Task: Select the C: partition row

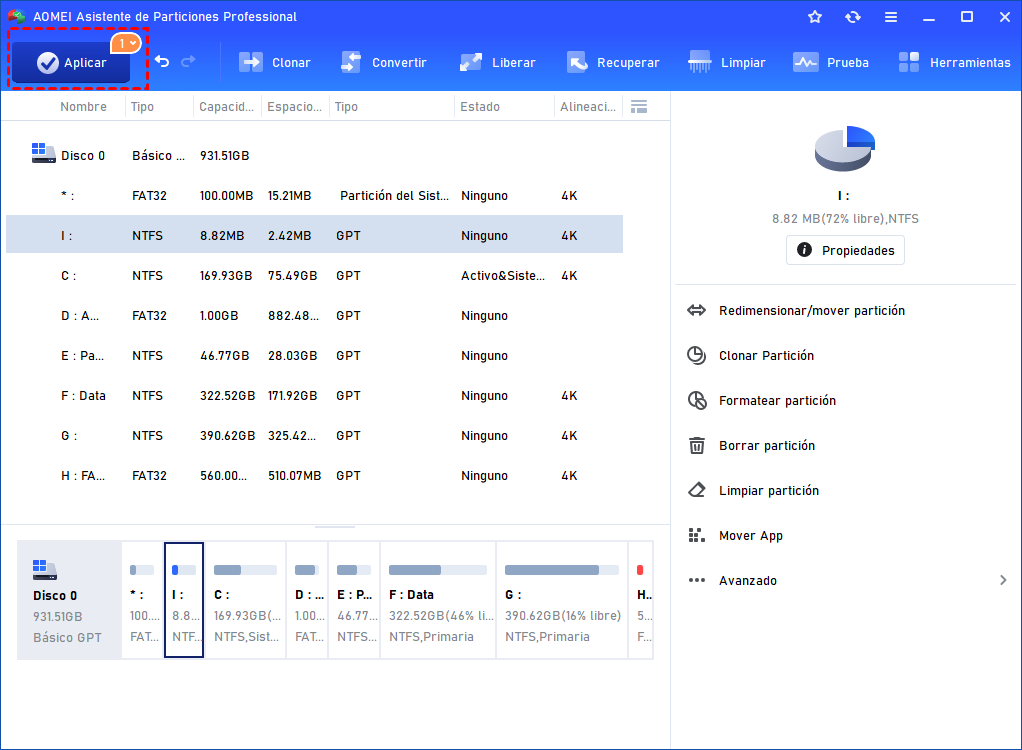Action: coord(314,276)
